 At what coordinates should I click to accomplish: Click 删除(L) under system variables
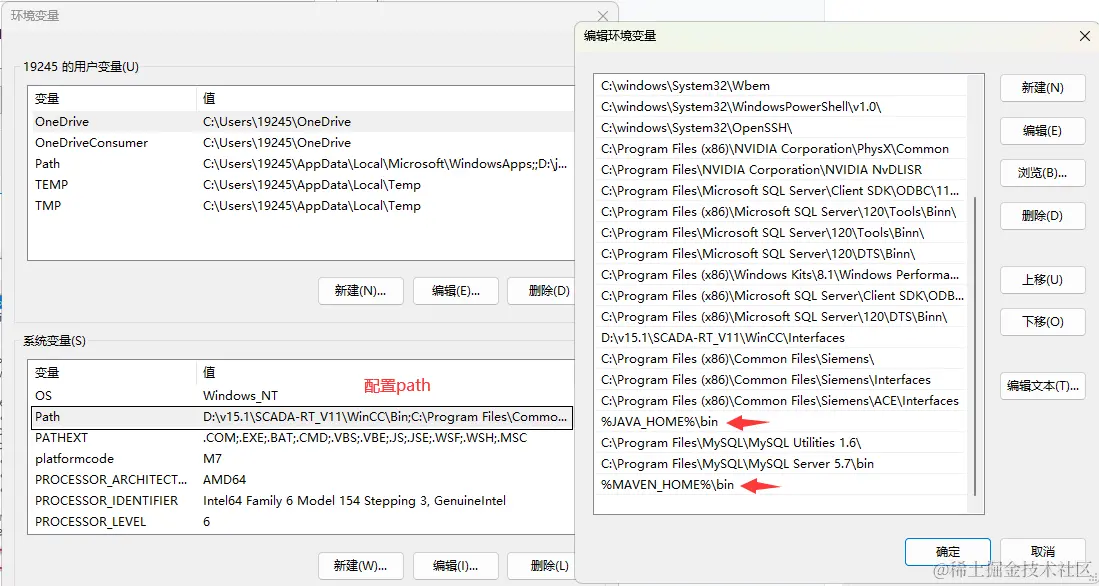point(541,566)
